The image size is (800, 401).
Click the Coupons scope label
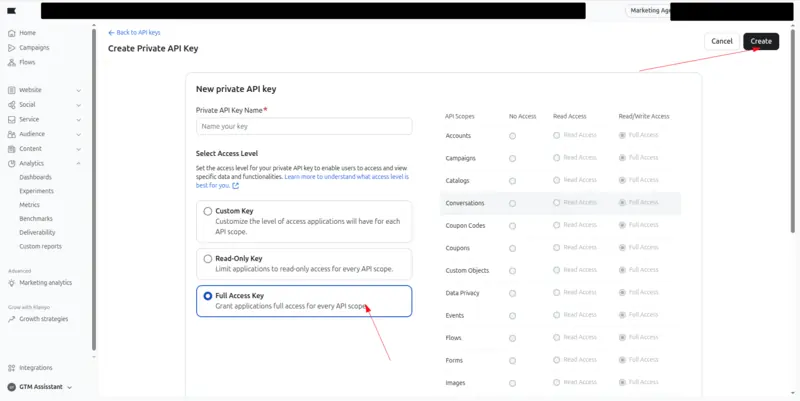tap(457, 248)
